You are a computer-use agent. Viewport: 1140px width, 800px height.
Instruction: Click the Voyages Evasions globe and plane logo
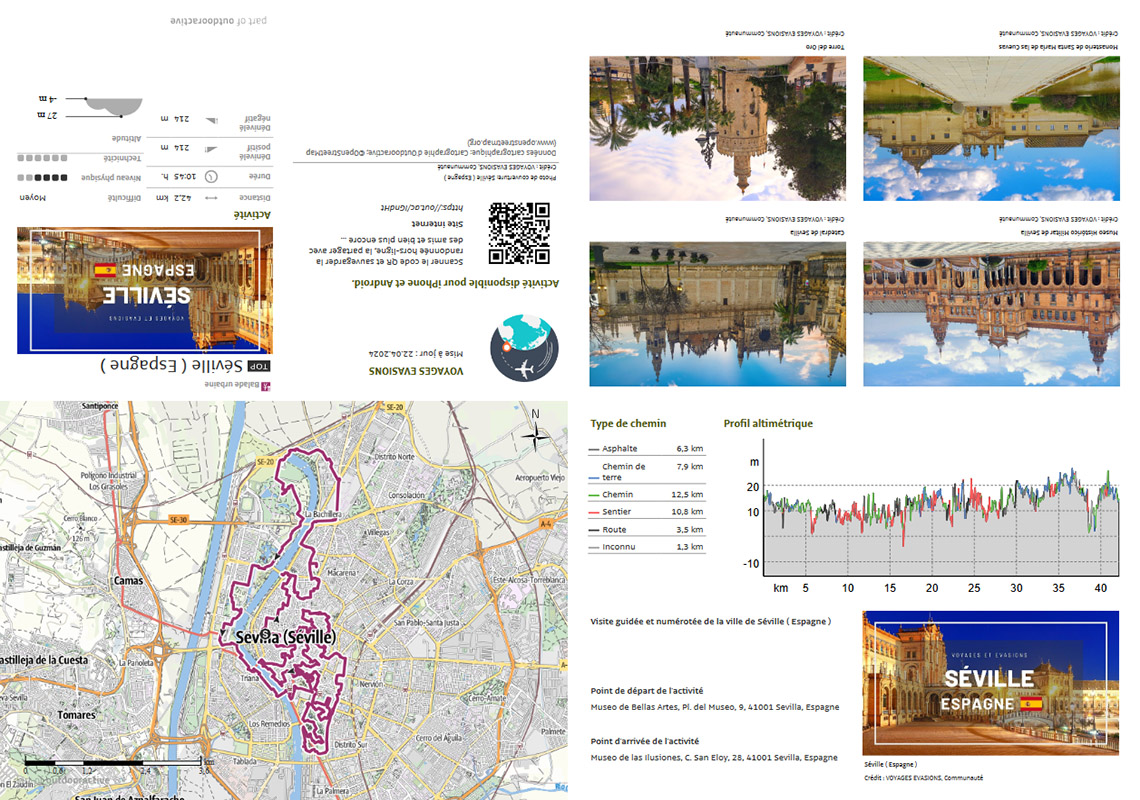tap(524, 348)
